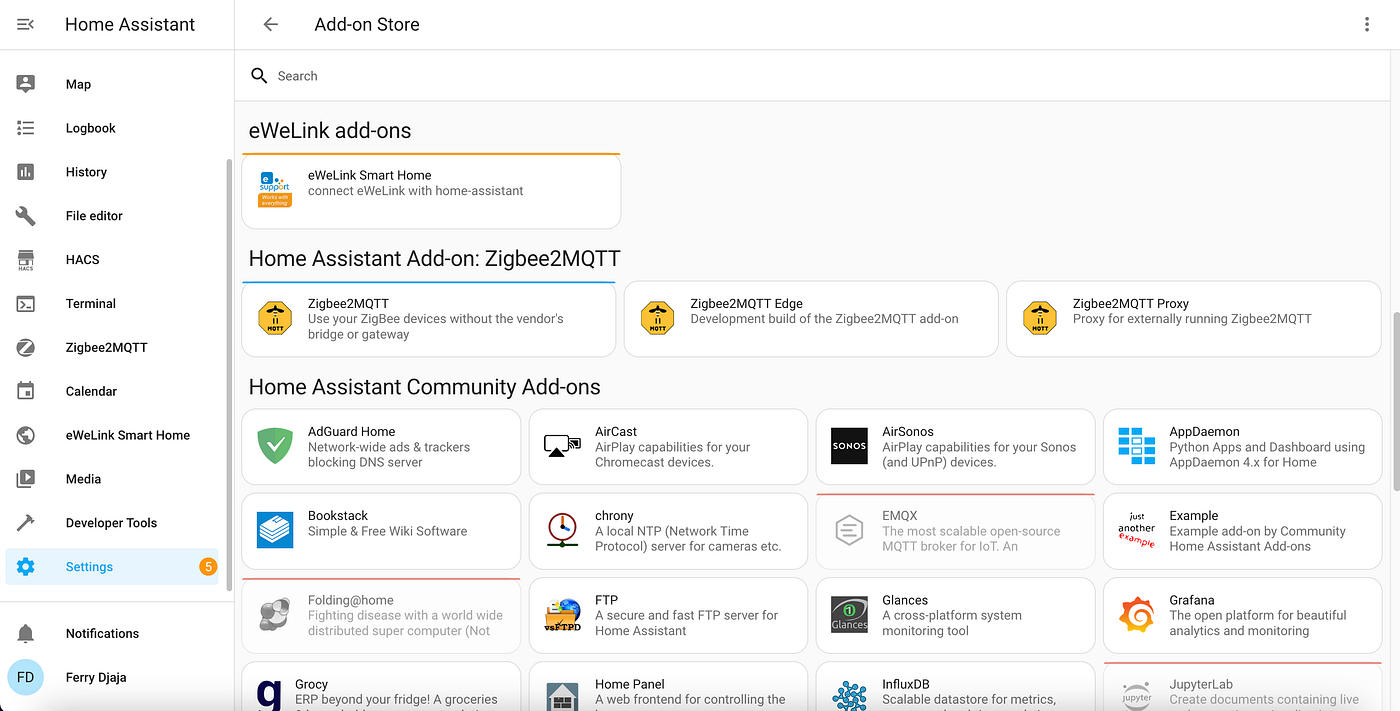
Task: Open the Grocy add-on card
Action: (381, 687)
